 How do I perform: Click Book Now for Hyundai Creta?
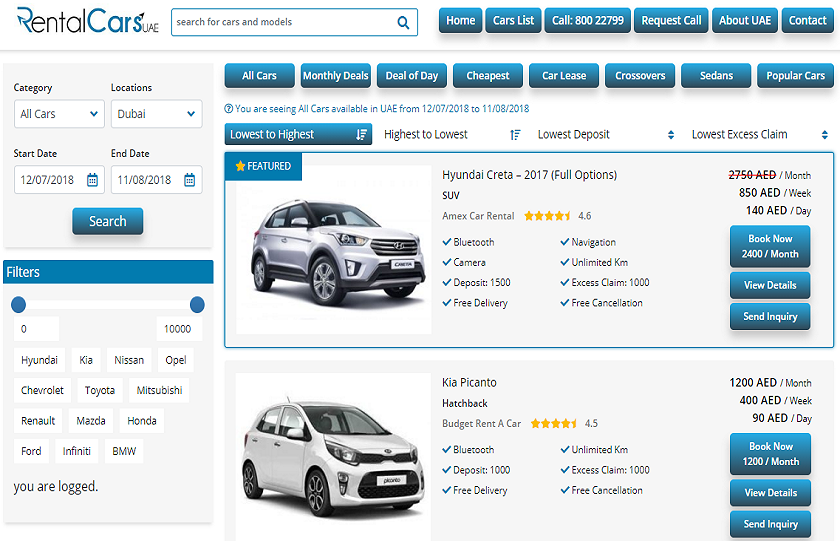(x=770, y=246)
